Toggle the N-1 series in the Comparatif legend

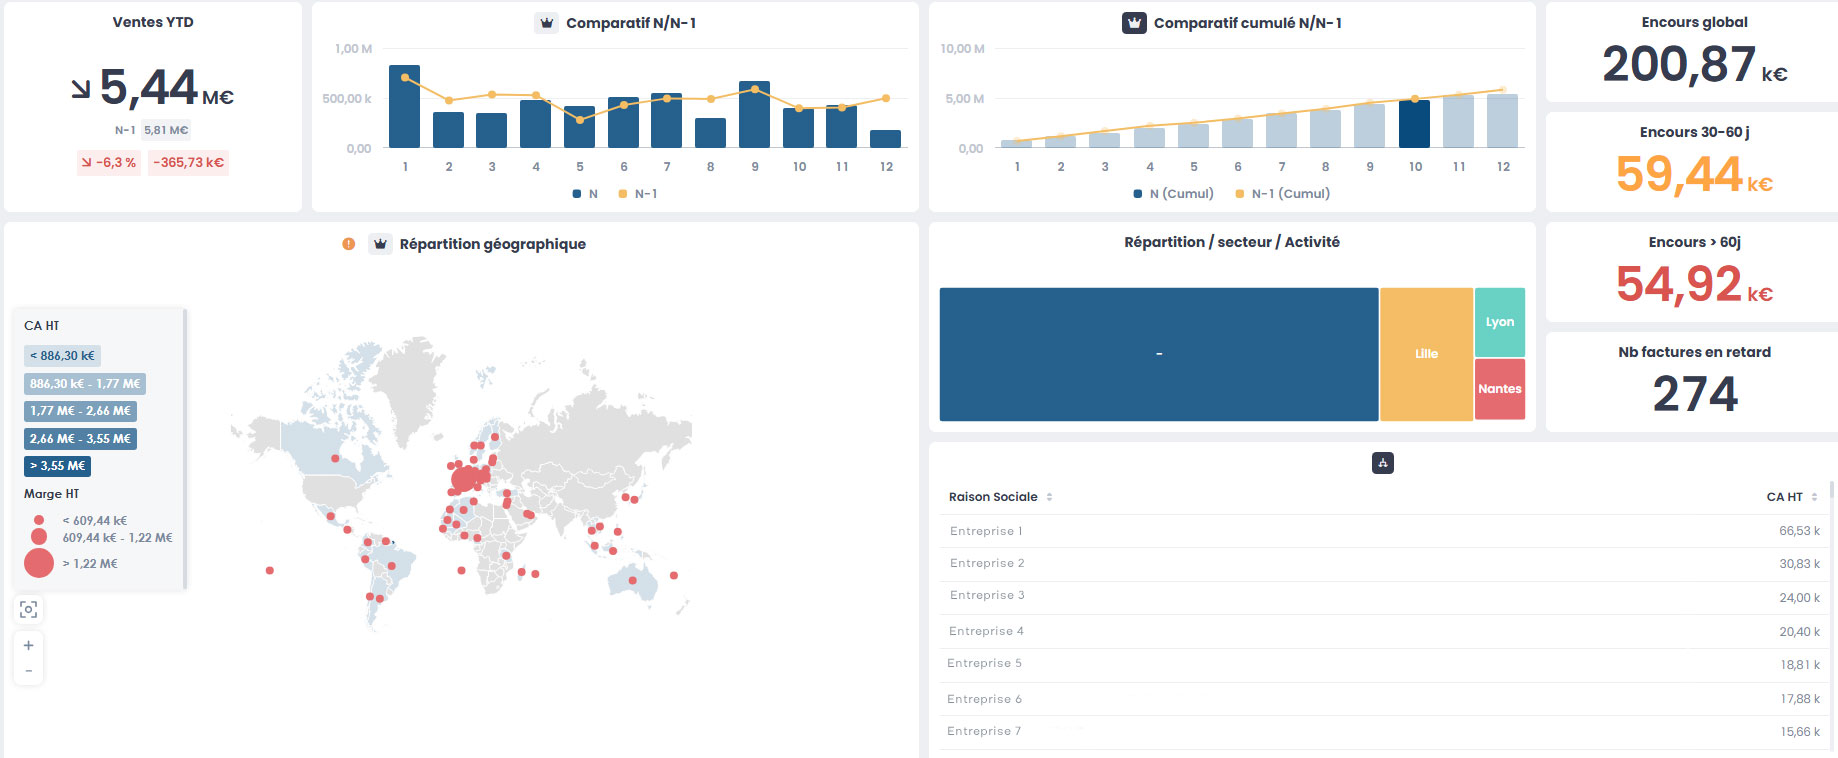[x=638, y=194]
